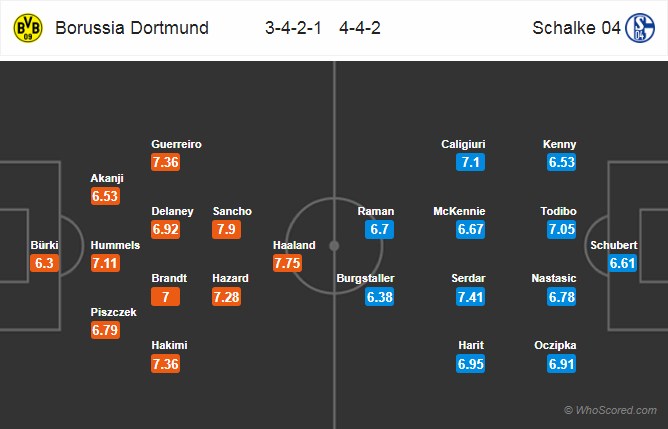The height and width of the screenshot is (429, 668).
Task: Click the Borussia Dortmund BVB crest
Action: click(x=28, y=28)
